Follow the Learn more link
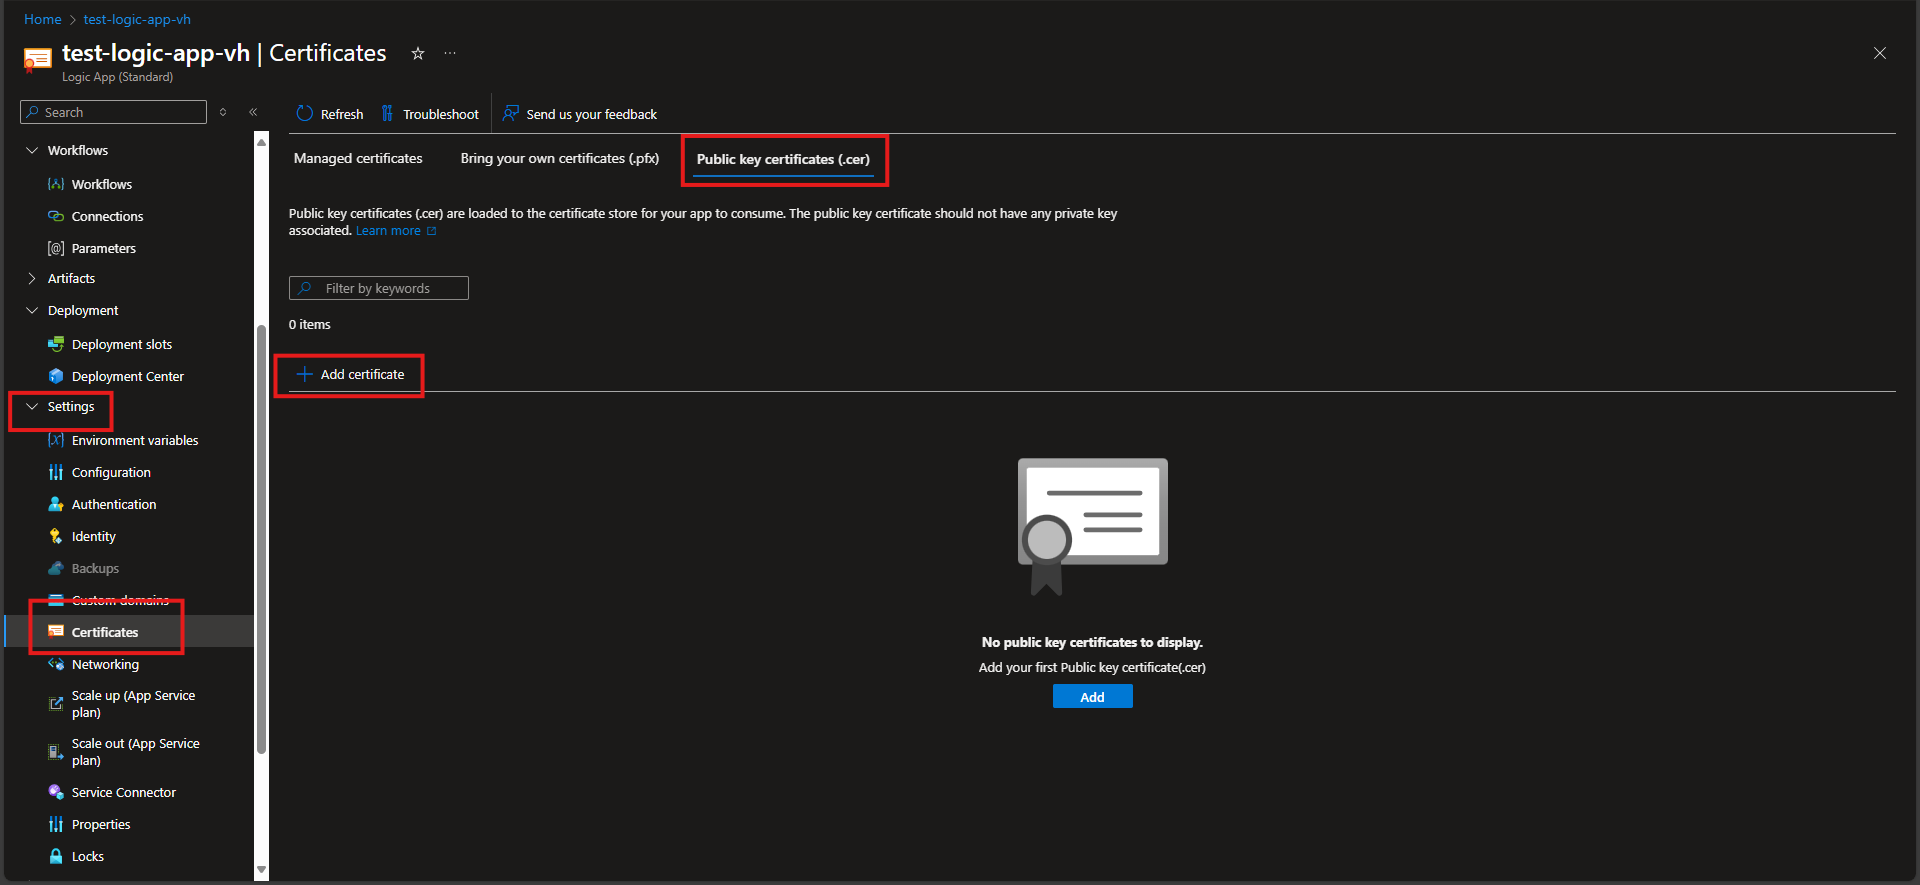Screen dimensions: 1920x885 pos(388,231)
